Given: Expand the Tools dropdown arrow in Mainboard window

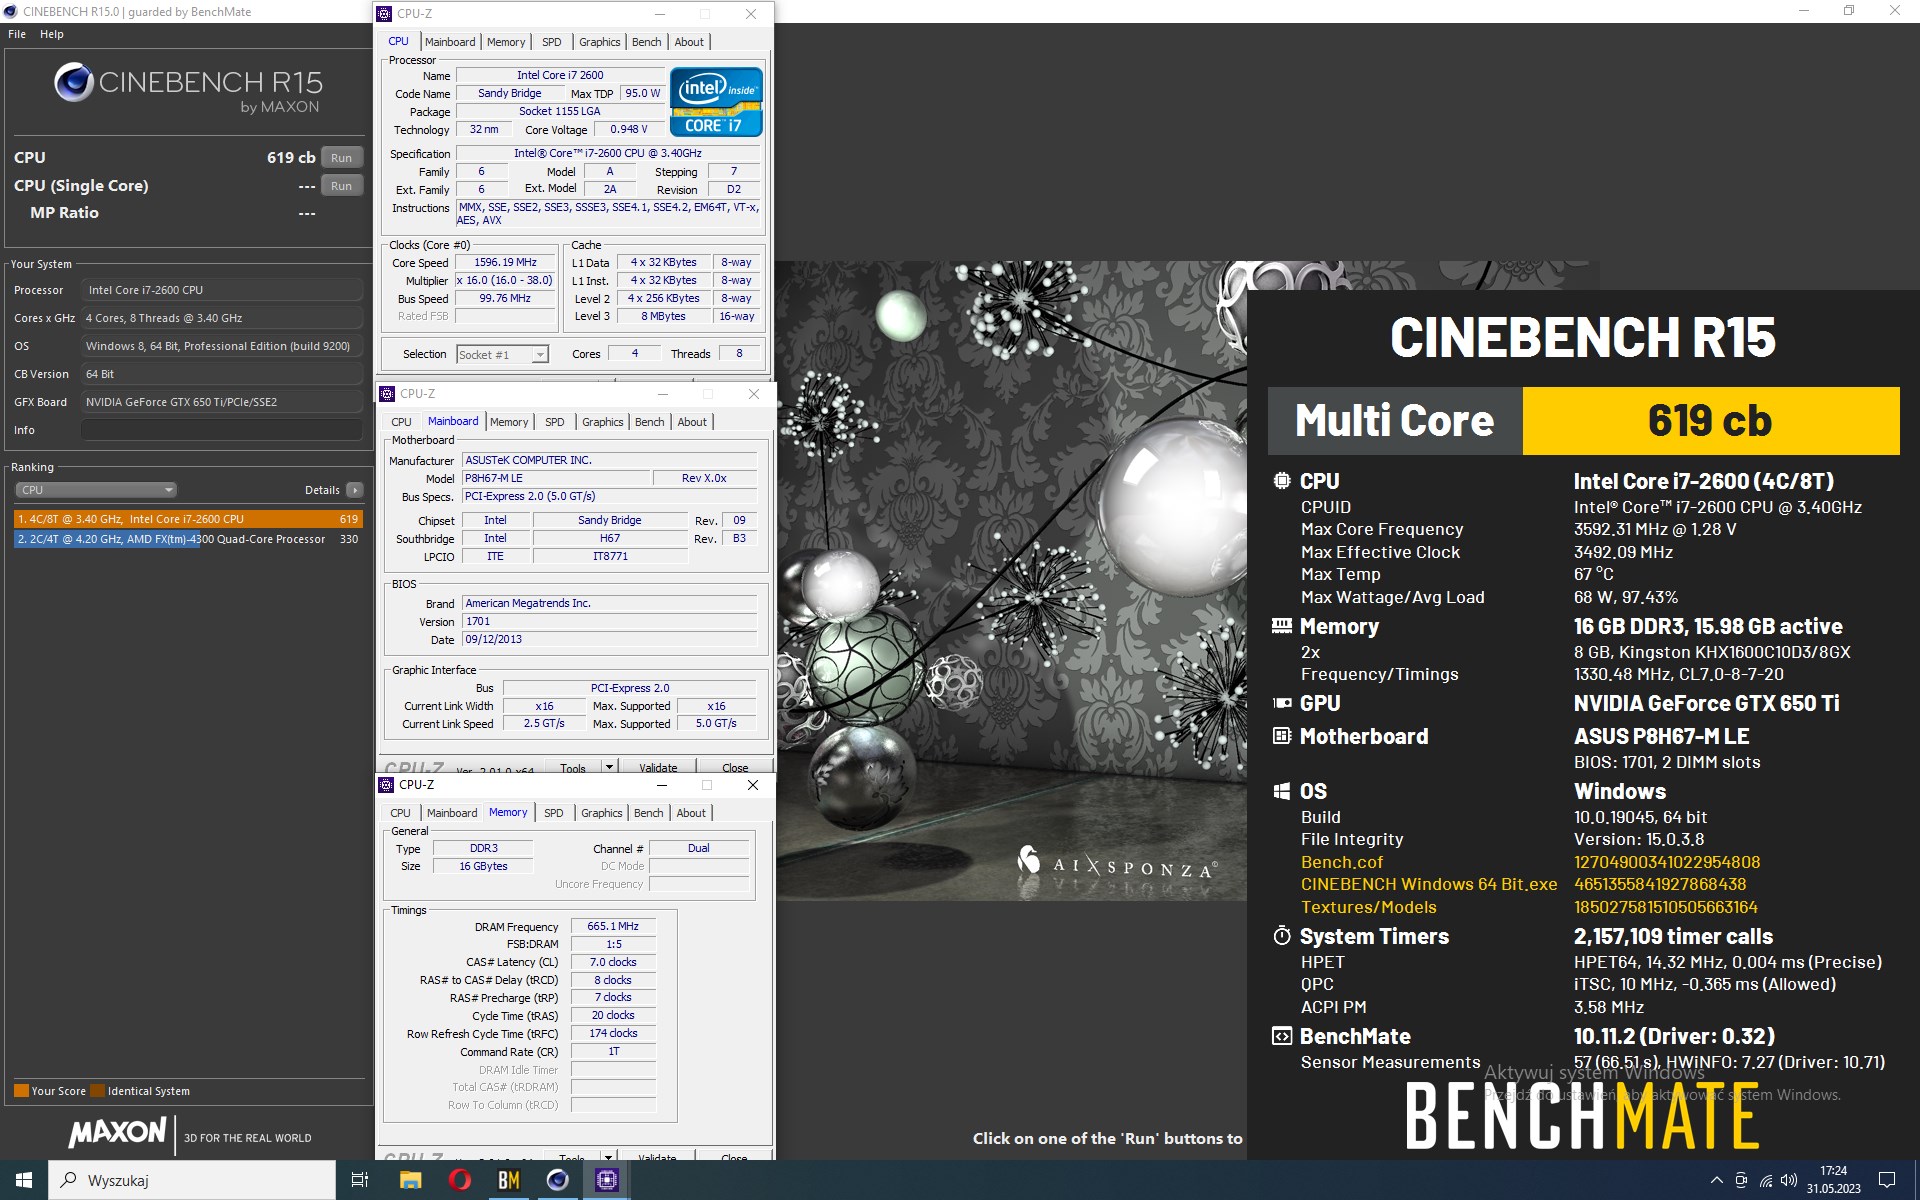Looking at the screenshot, I should (608, 767).
